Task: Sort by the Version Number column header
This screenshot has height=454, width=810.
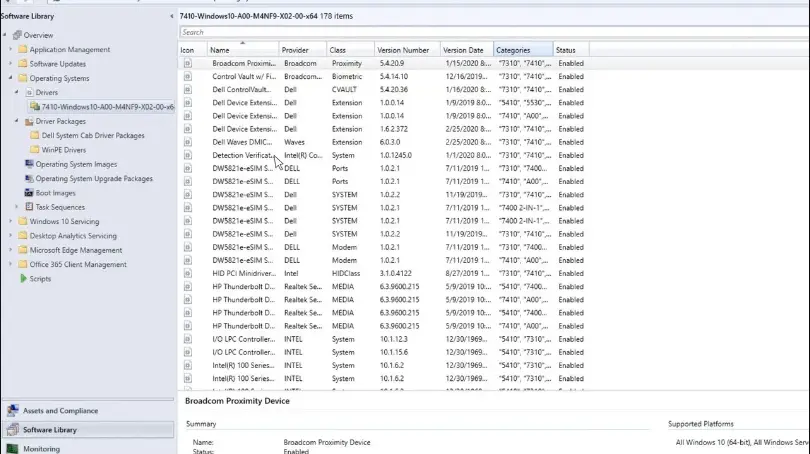Action: pyautogui.click(x=407, y=50)
